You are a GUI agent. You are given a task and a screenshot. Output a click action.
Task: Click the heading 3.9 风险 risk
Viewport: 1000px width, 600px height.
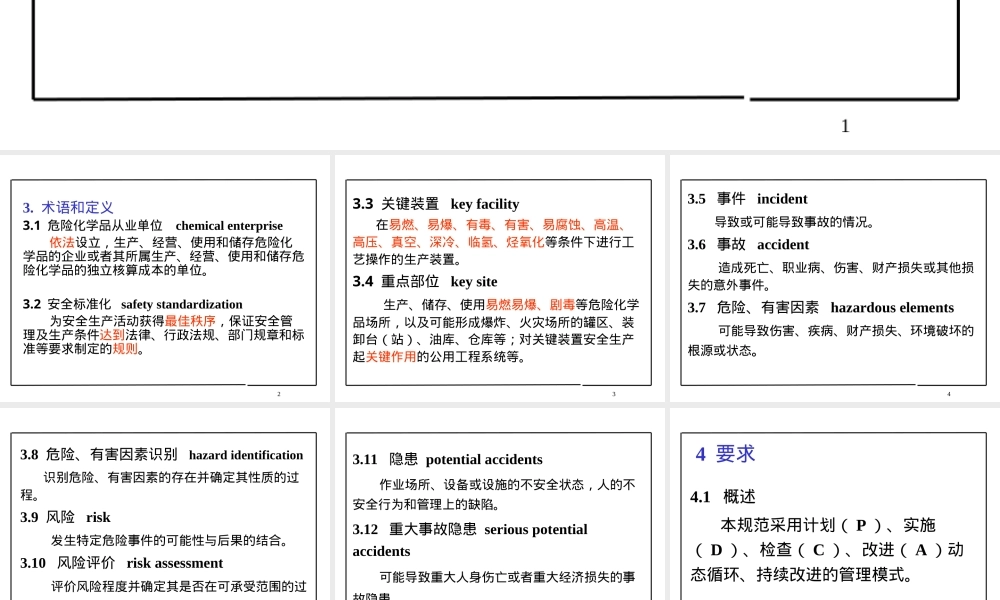[65, 517]
